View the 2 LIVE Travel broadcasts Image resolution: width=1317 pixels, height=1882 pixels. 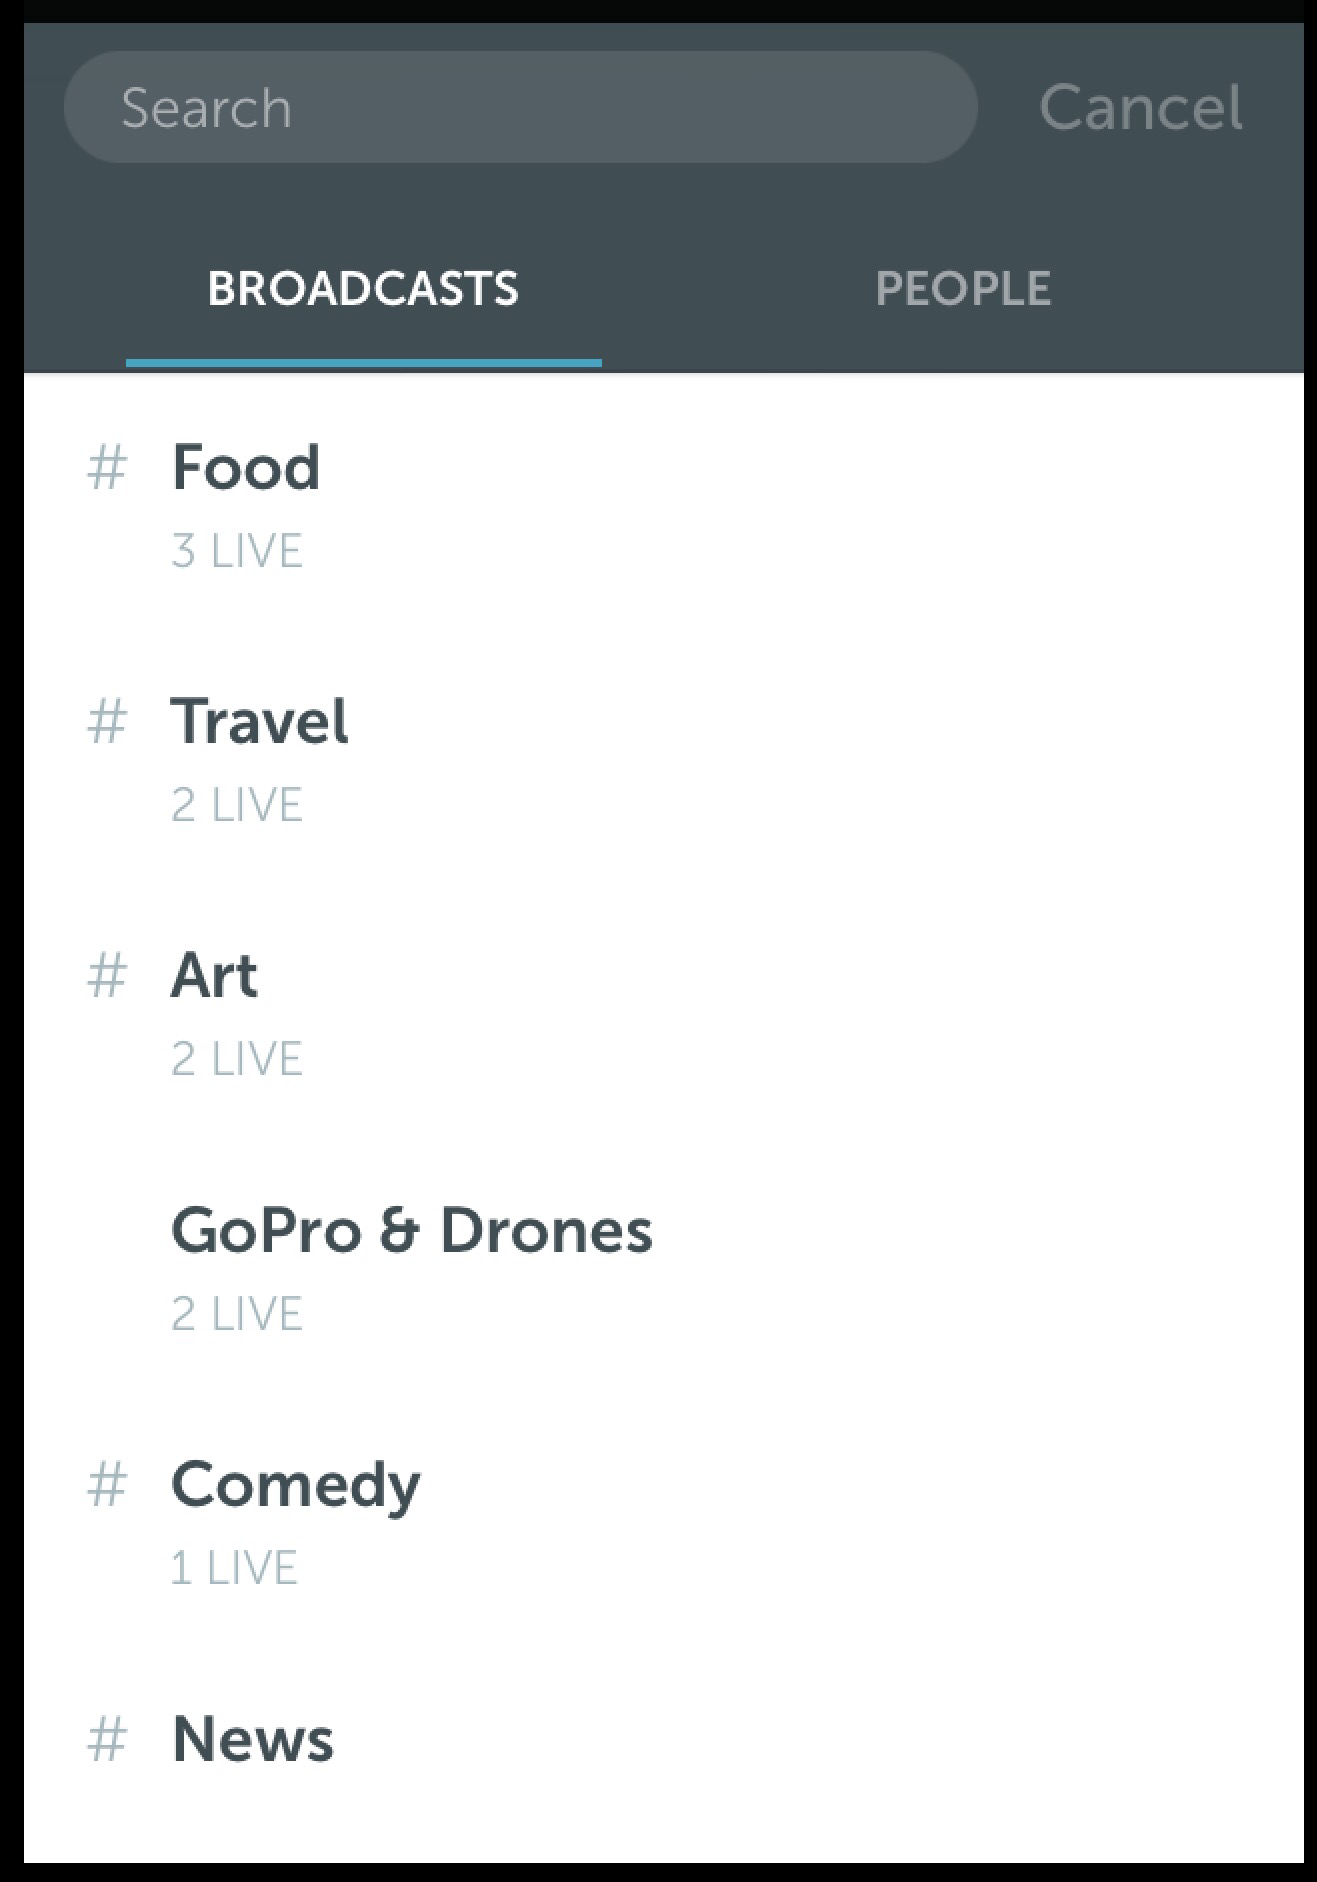click(x=237, y=805)
